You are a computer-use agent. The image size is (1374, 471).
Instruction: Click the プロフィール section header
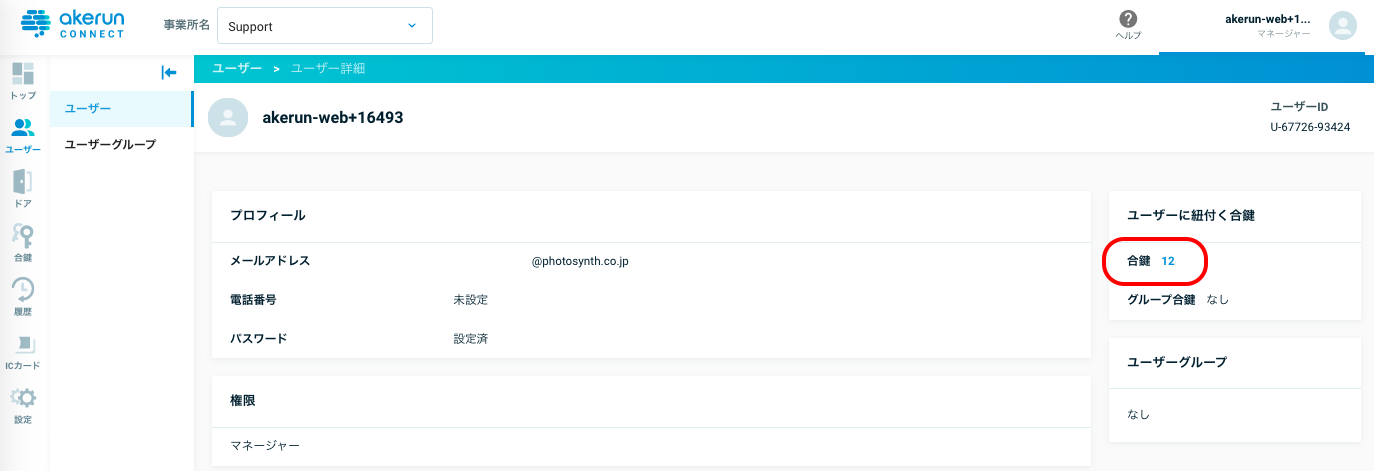pos(268,215)
